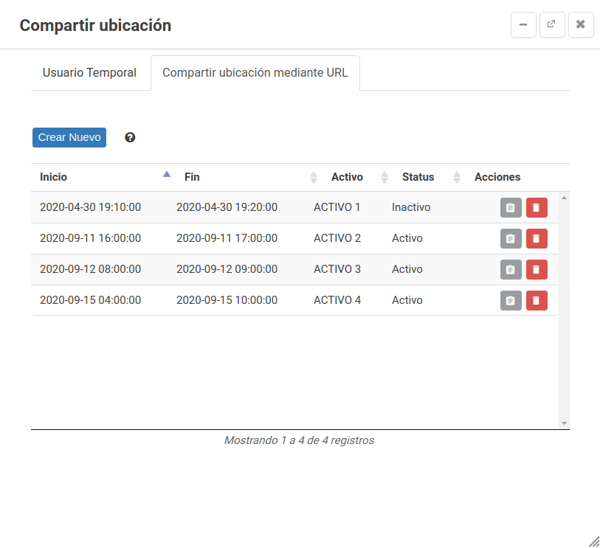
Task: Click the Inactivo status cell
Action: tap(411, 207)
